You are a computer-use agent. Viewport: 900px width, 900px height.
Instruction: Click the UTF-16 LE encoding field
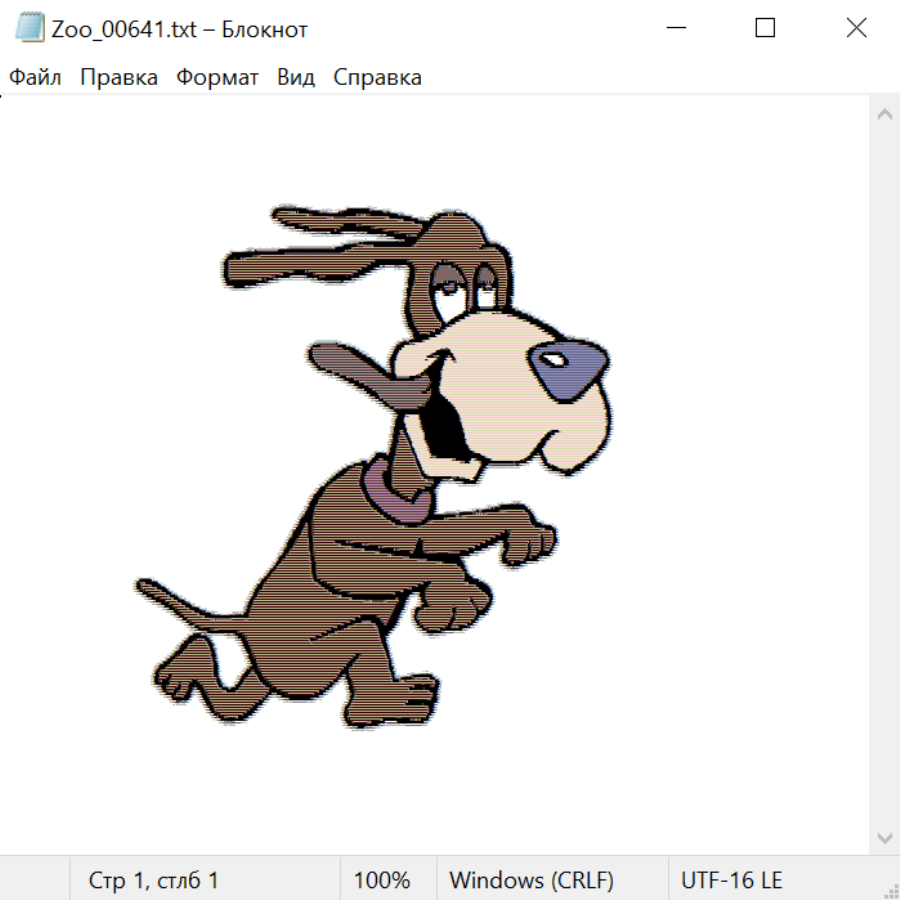(731, 880)
